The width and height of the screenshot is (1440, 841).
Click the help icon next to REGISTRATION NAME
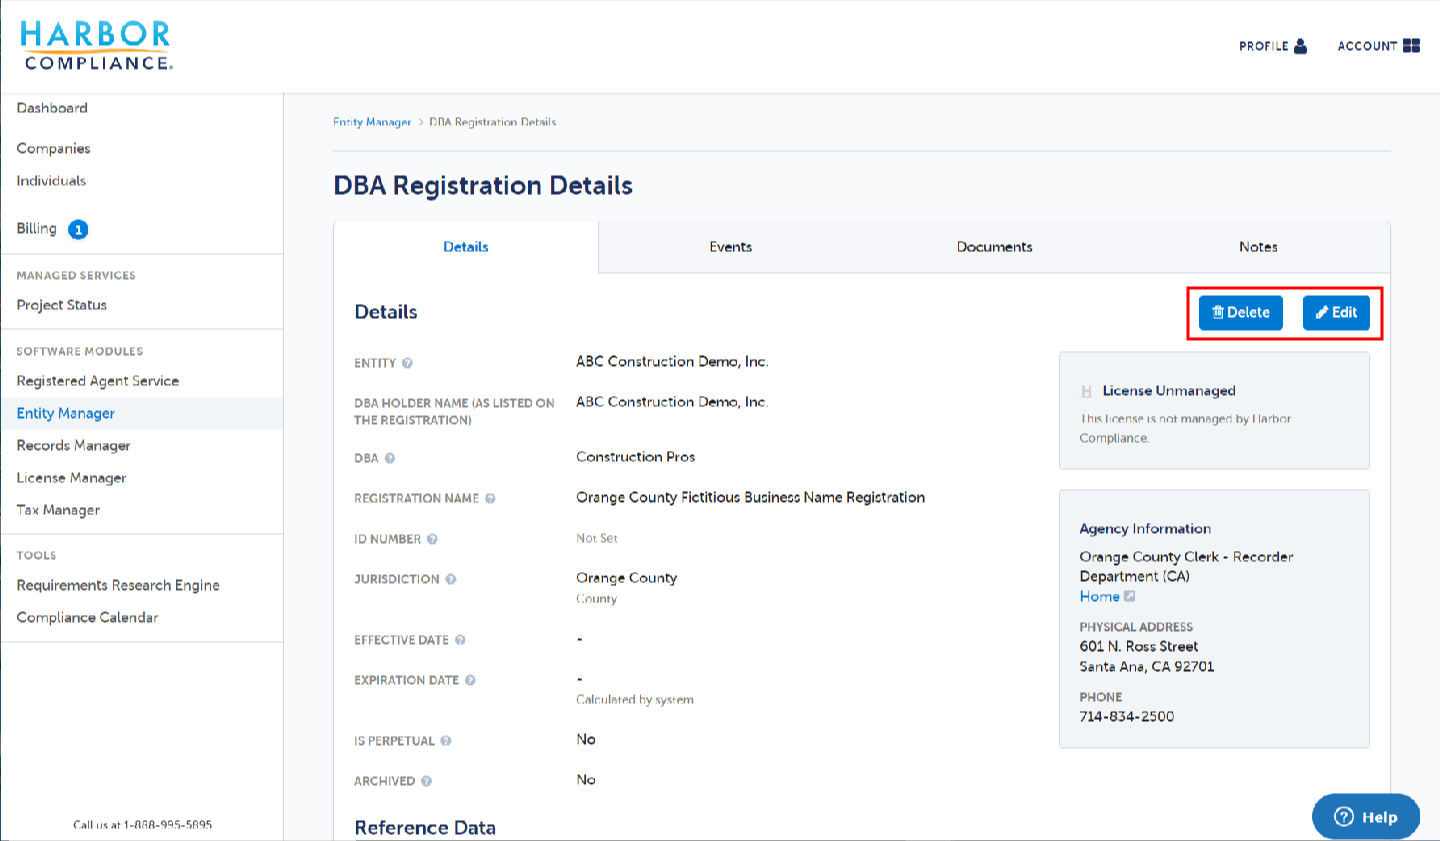[x=490, y=498]
